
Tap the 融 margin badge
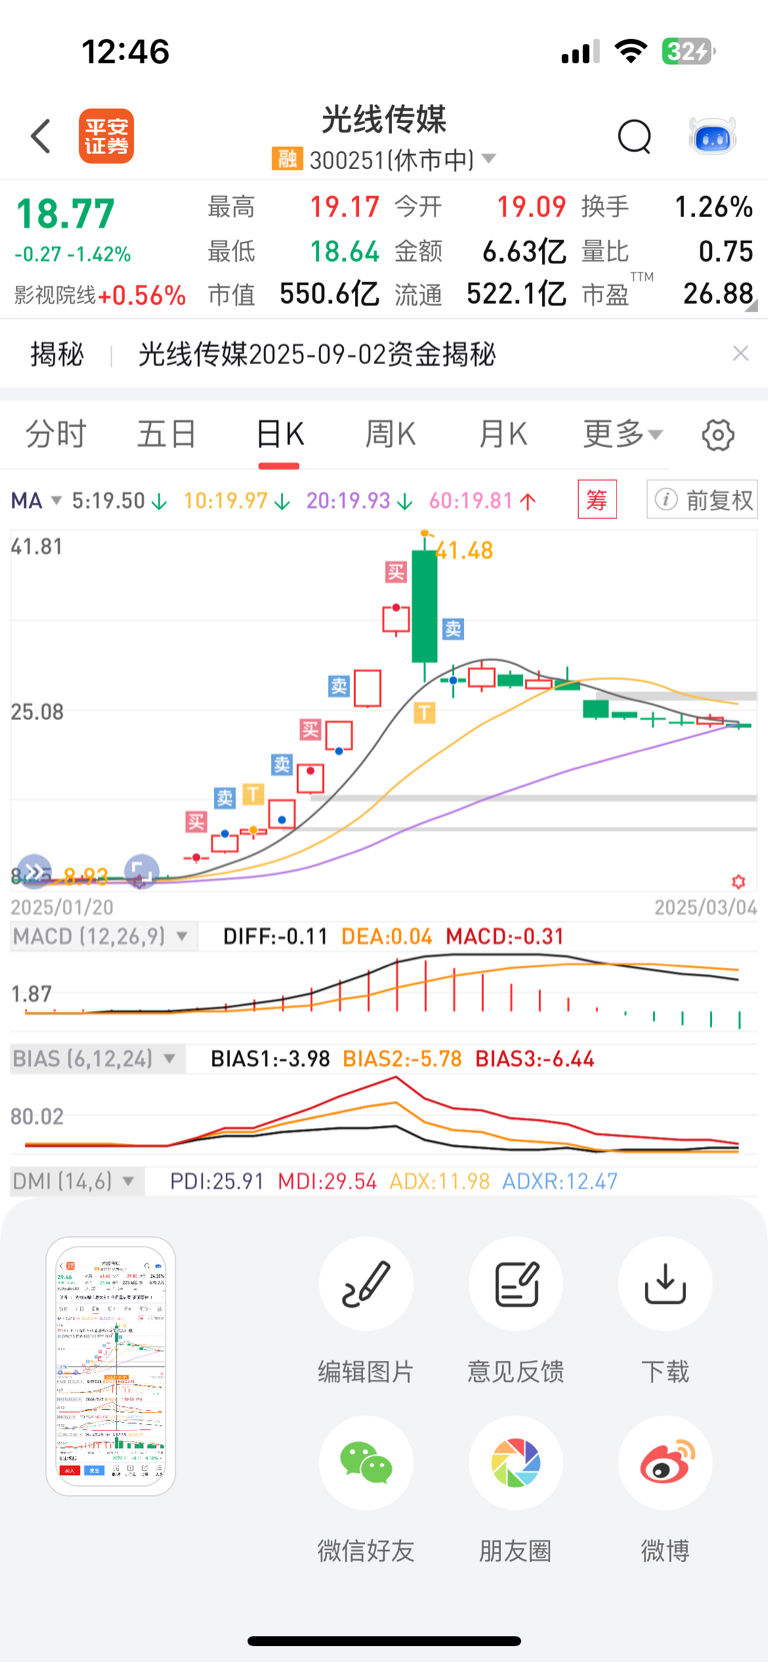tap(287, 159)
